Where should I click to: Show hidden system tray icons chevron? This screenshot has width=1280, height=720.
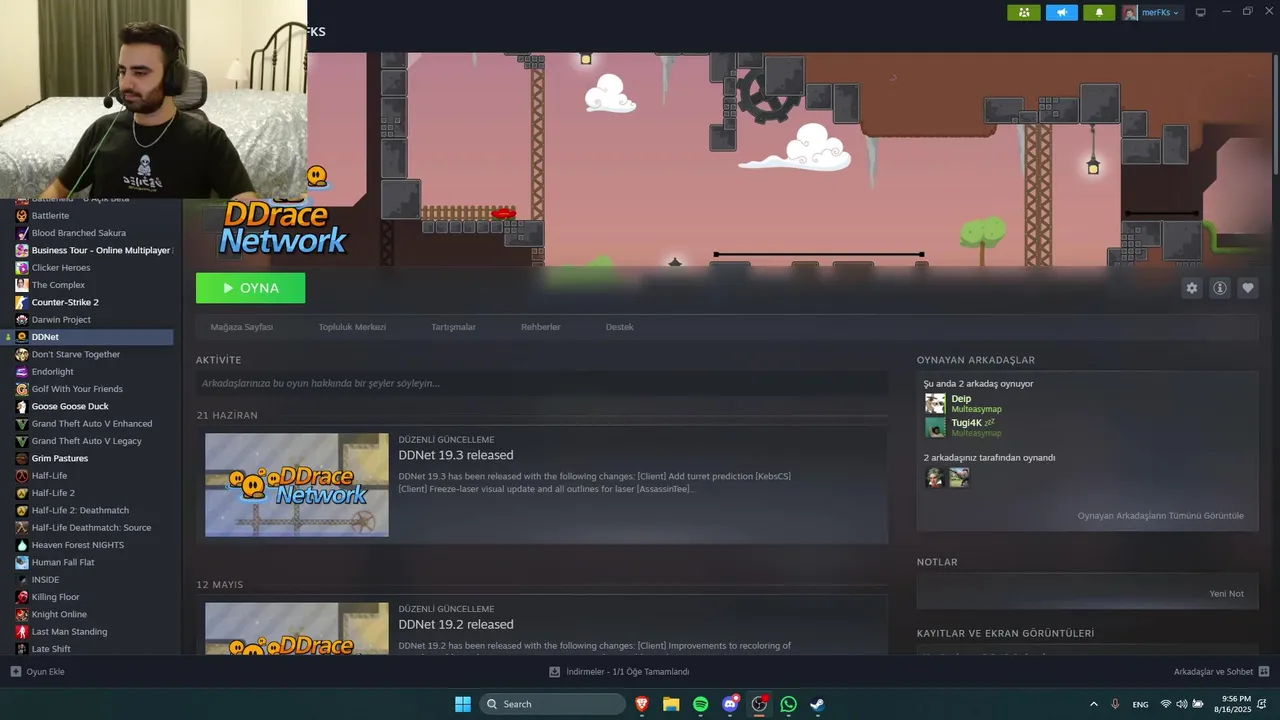click(x=1093, y=704)
